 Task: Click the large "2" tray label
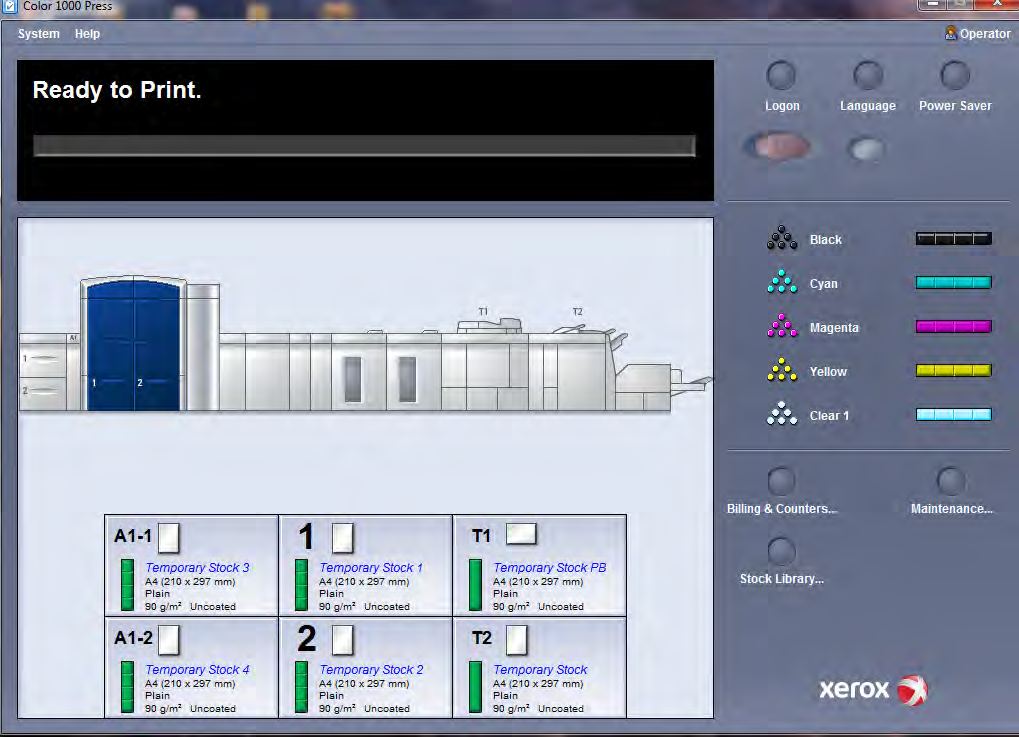[x=307, y=639]
